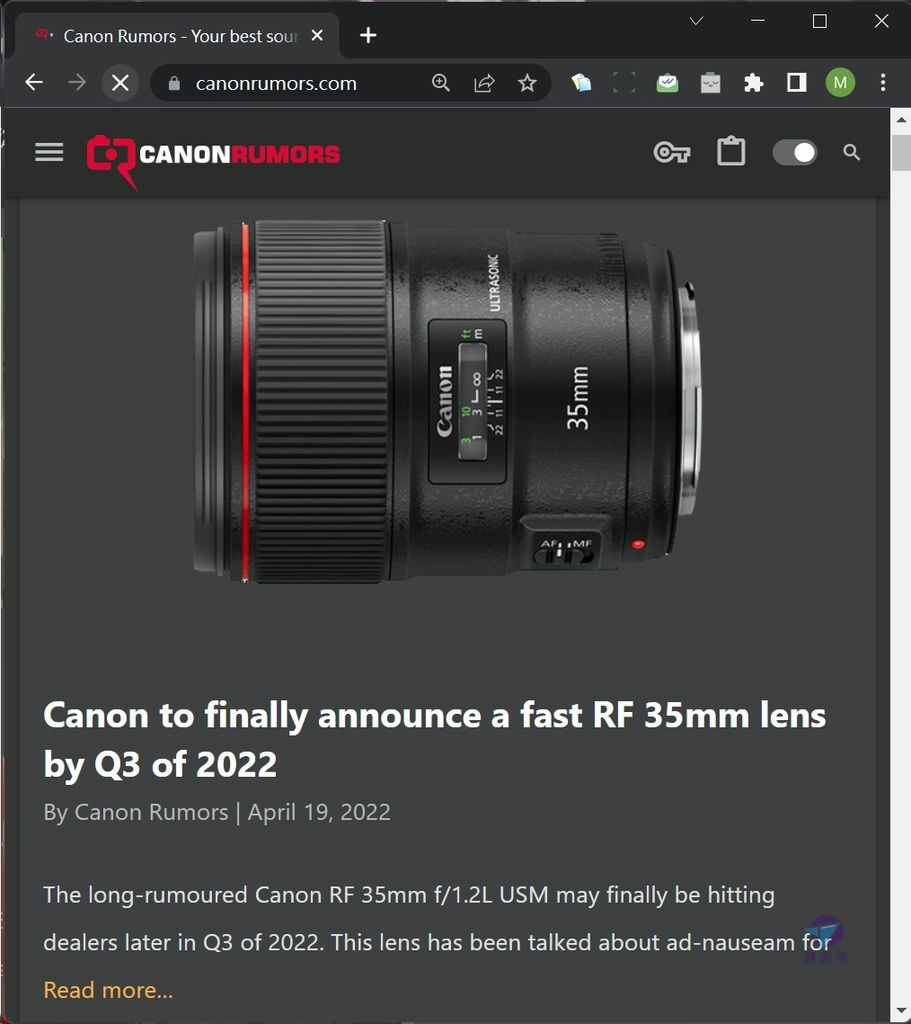Toggle the browser side panel
The image size is (911, 1024).
click(x=796, y=82)
